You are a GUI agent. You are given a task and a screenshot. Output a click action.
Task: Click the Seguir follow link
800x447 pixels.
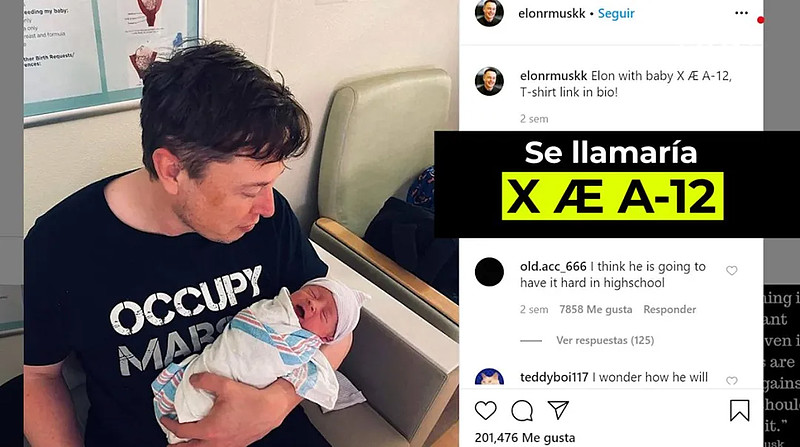pyautogui.click(x=616, y=14)
